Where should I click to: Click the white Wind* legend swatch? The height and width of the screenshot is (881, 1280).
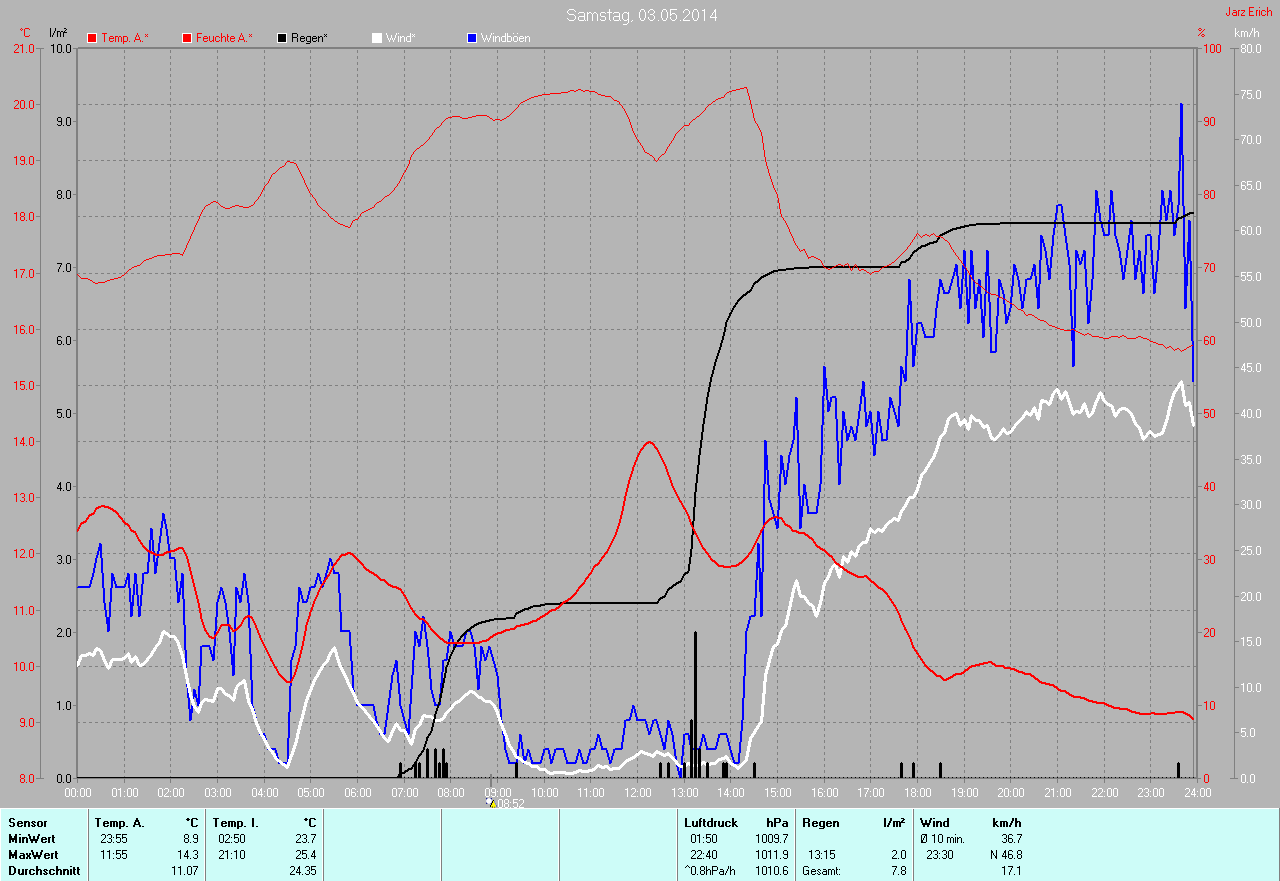point(377,38)
